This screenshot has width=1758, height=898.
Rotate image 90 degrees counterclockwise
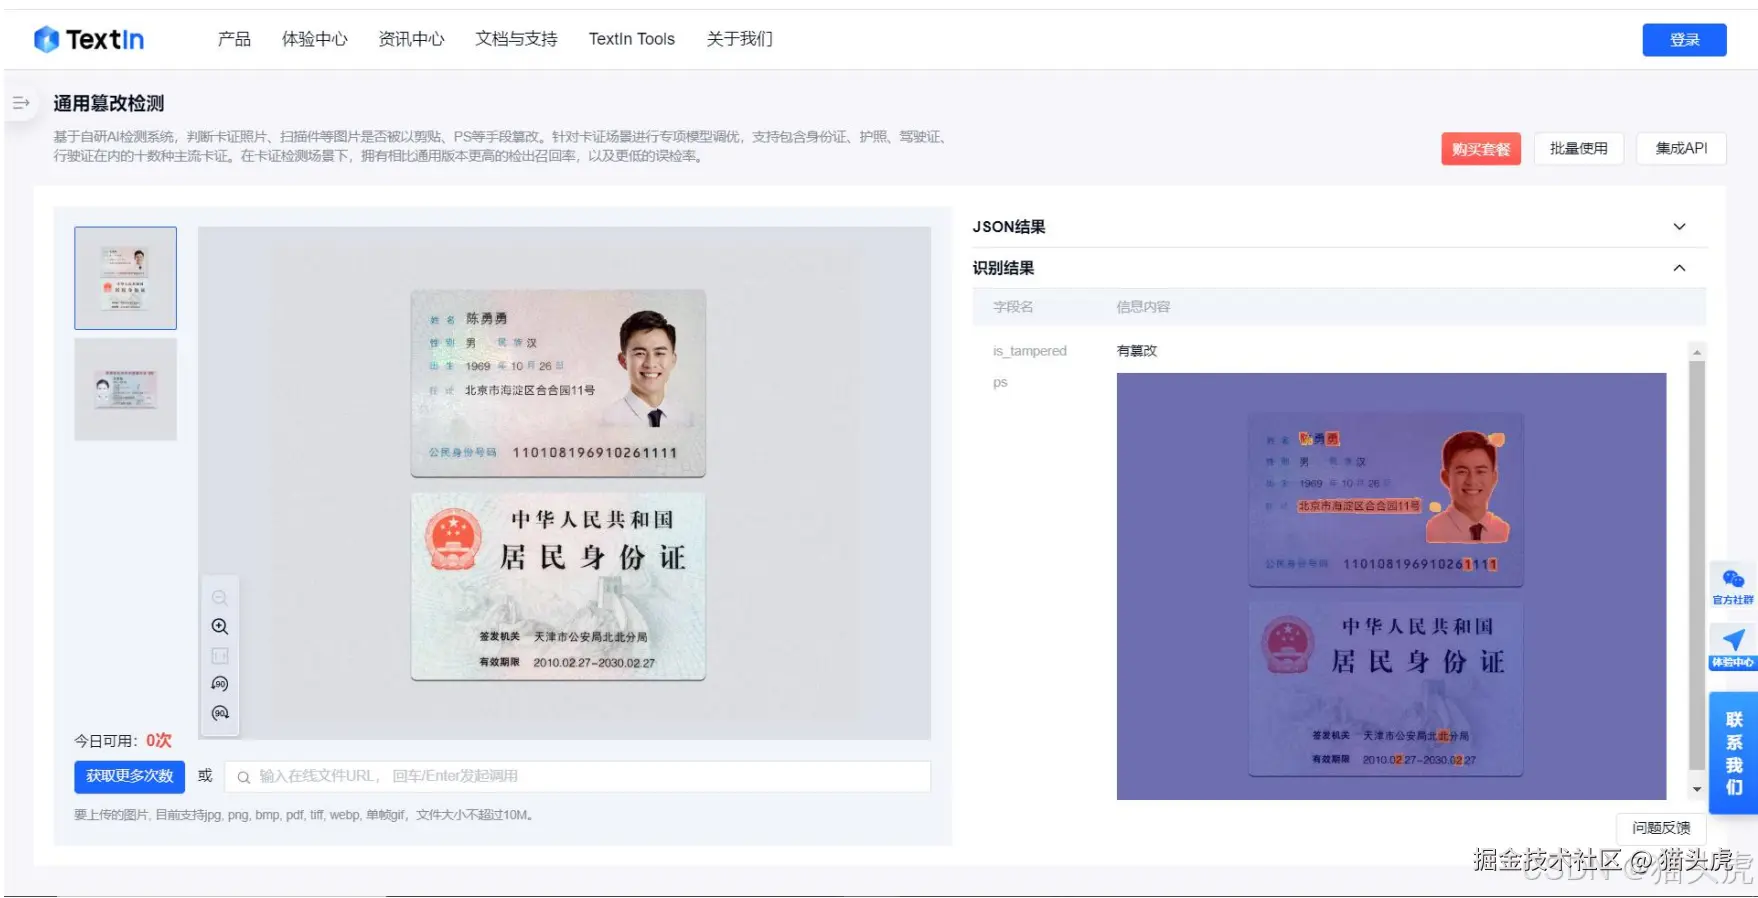pos(220,684)
